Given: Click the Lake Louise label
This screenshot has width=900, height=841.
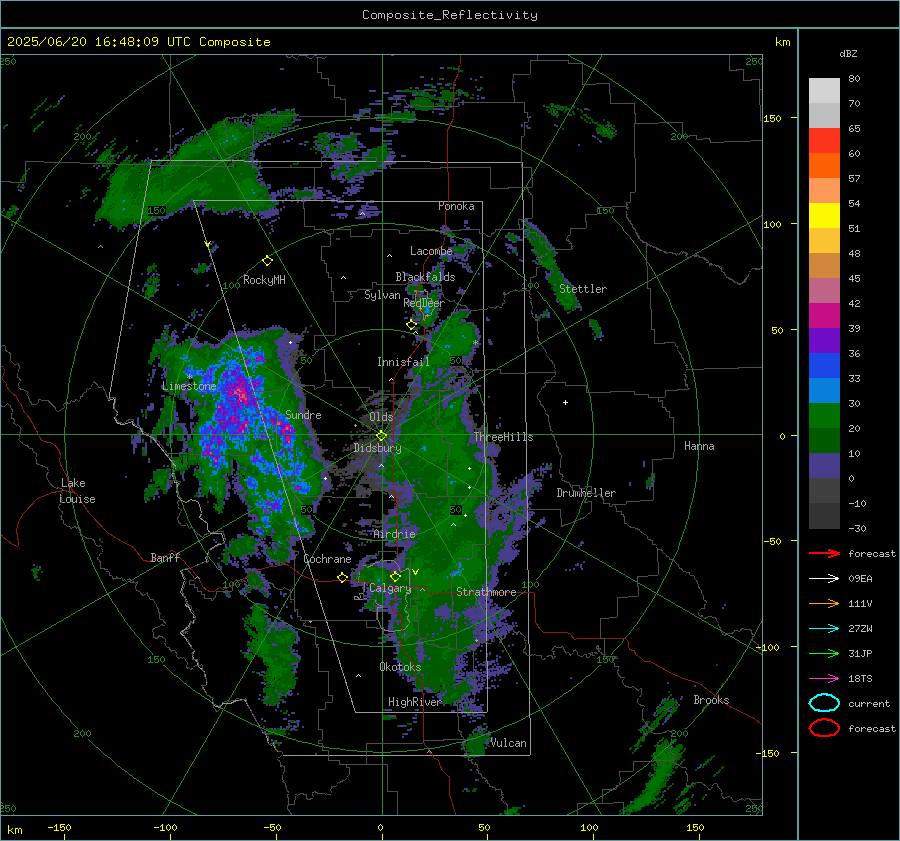Looking at the screenshot, I should 78,491.
